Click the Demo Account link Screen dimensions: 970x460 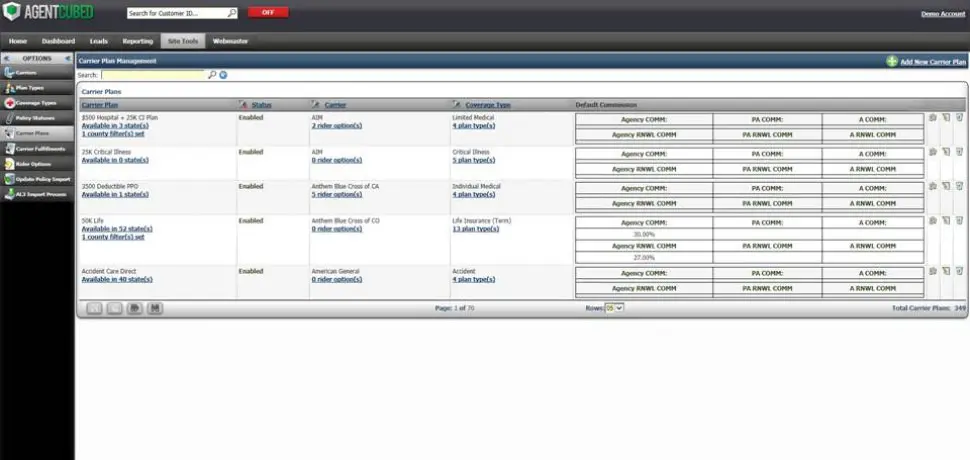(x=943, y=14)
